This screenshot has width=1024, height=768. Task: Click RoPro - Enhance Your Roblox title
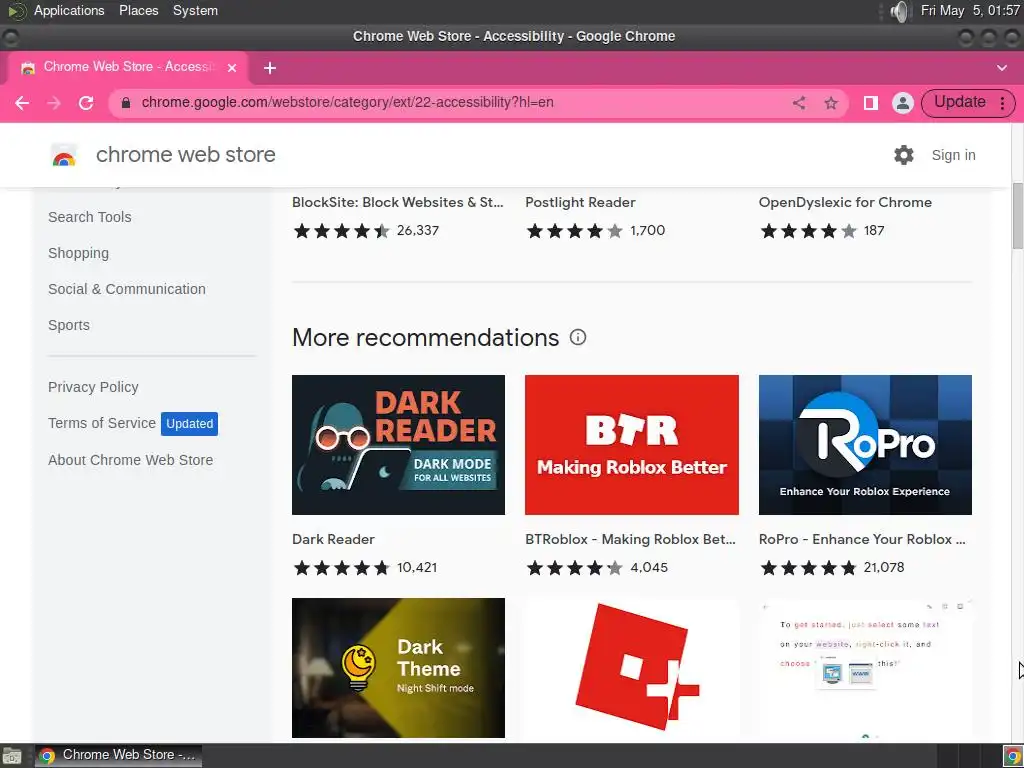[862, 539]
